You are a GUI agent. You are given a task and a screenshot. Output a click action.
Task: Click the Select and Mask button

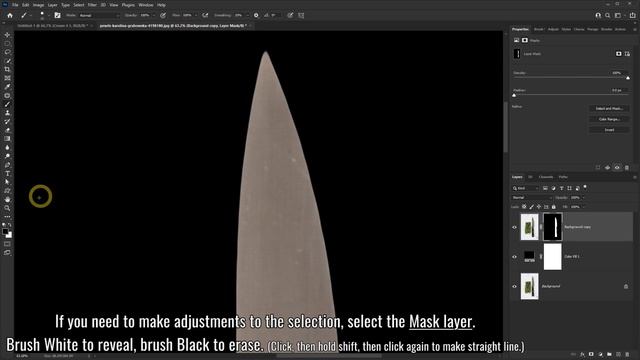[609, 109]
